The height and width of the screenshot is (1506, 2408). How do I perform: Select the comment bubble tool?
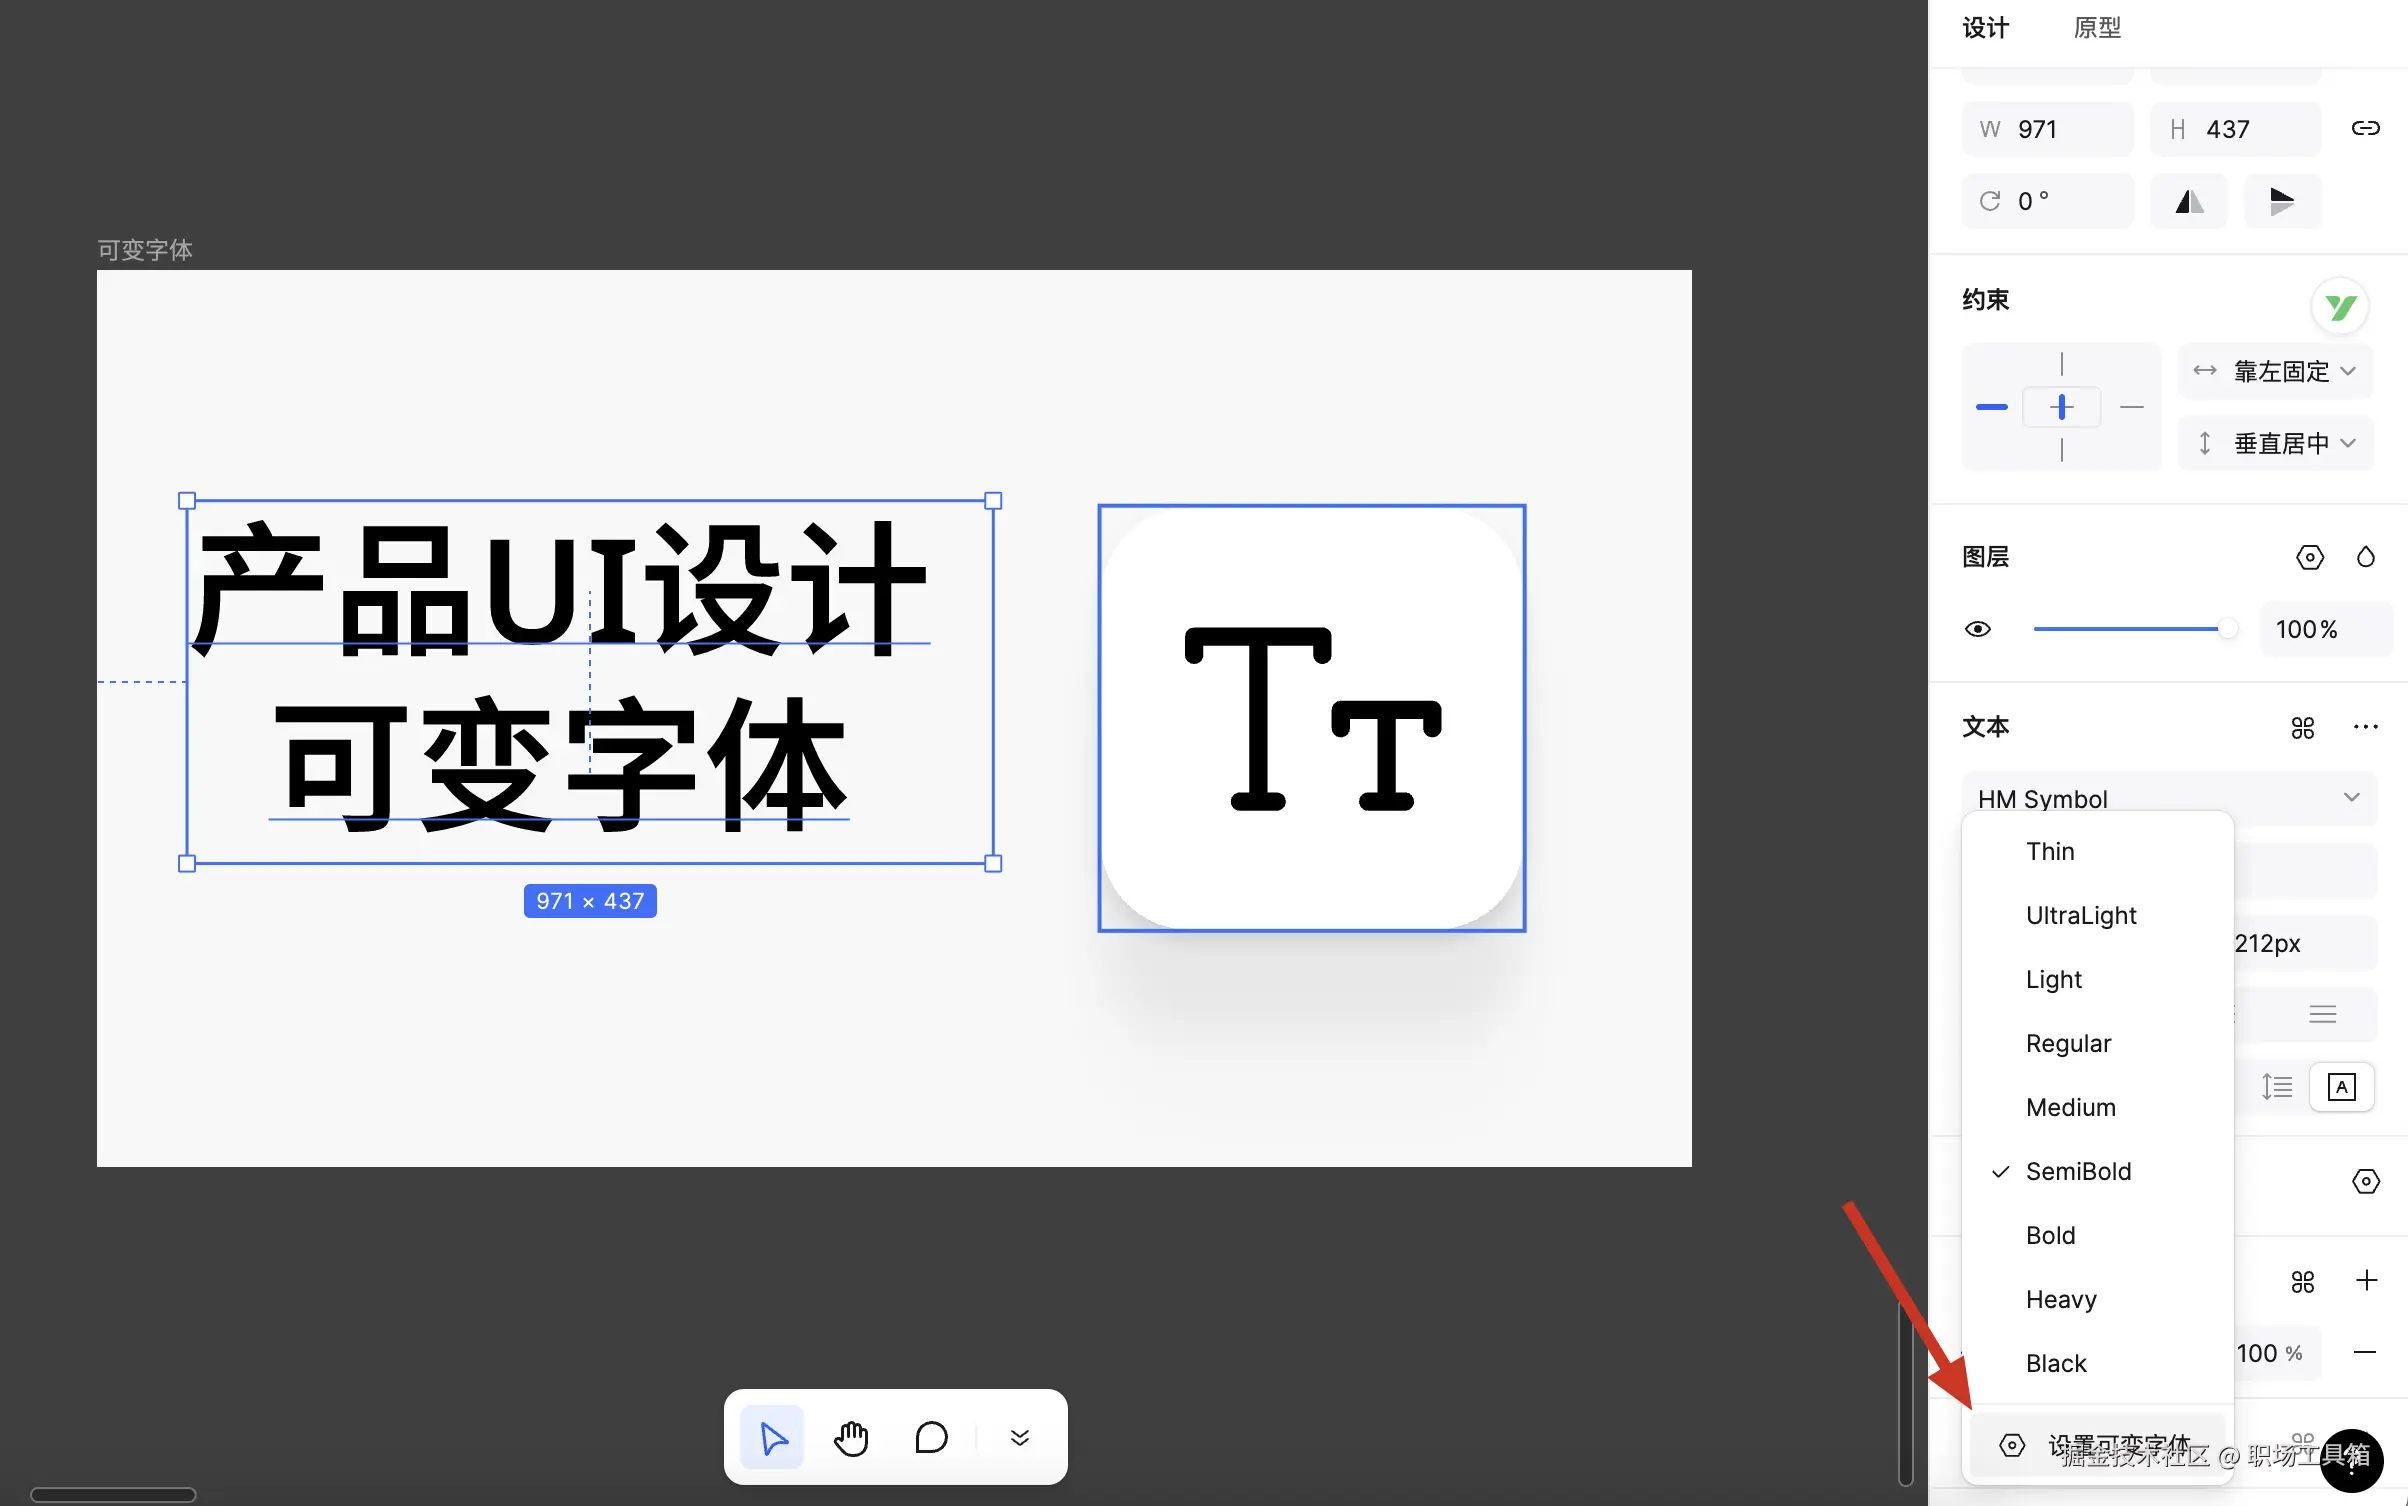pyautogui.click(x=930, y=1438)
